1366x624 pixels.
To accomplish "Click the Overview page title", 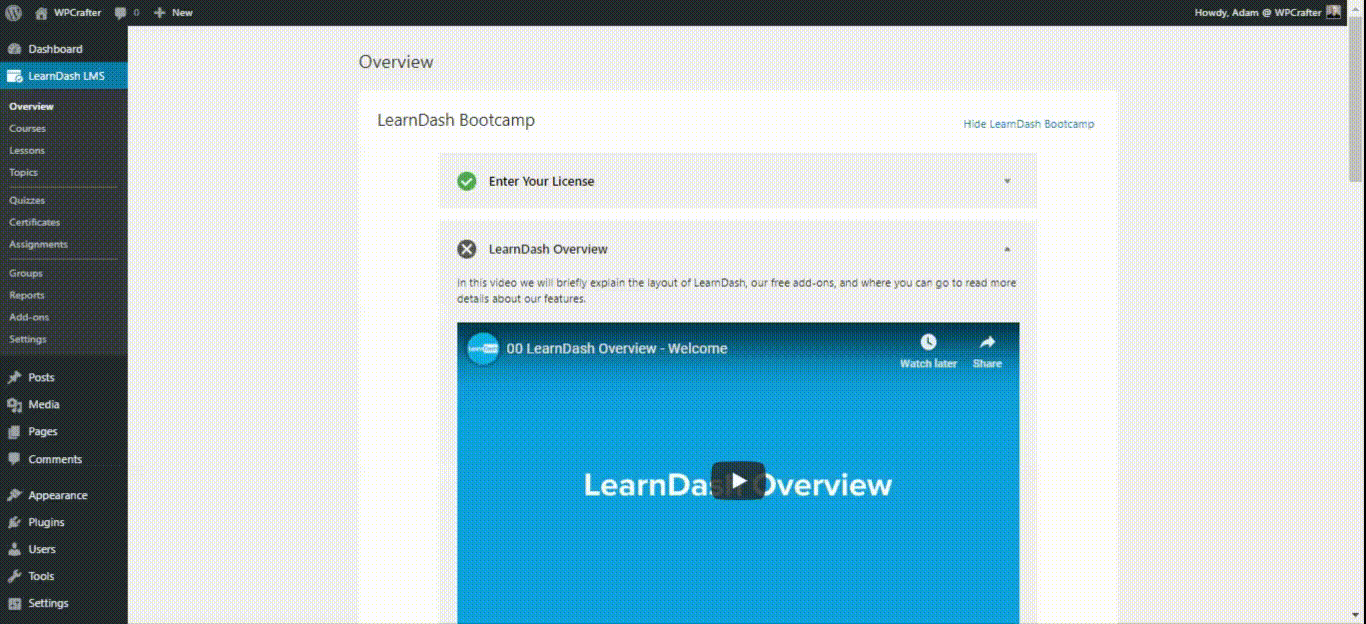I will coord(396,62).
